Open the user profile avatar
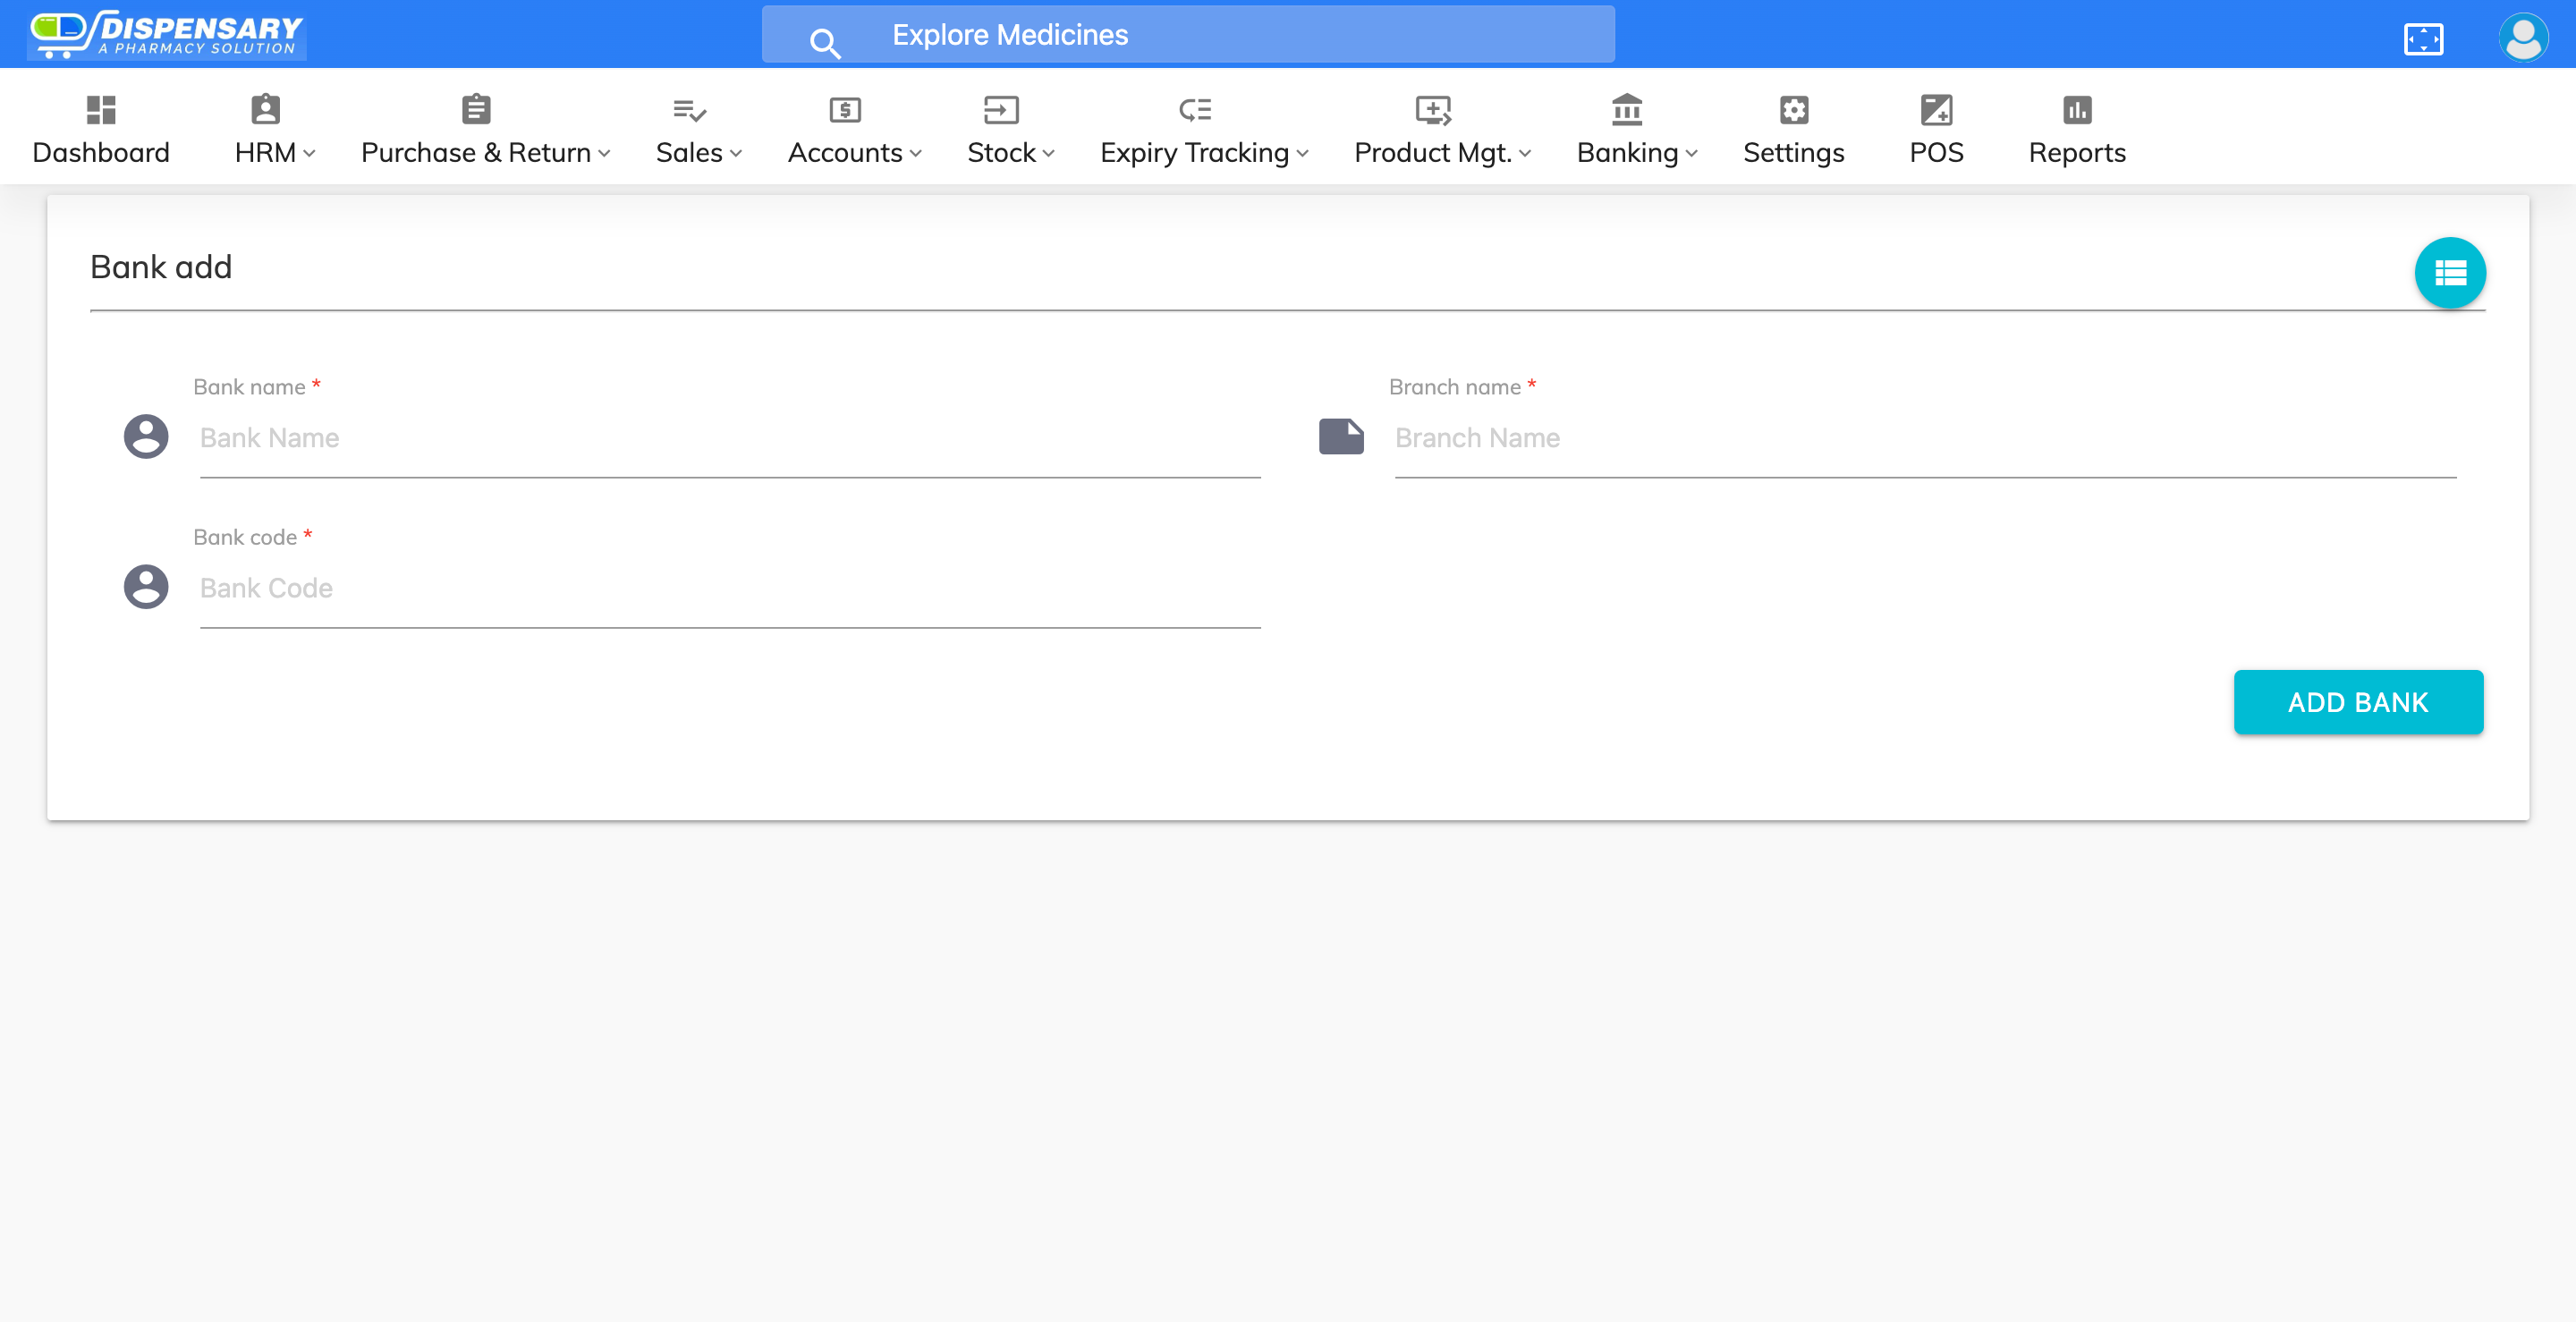 pos(2522,38)
